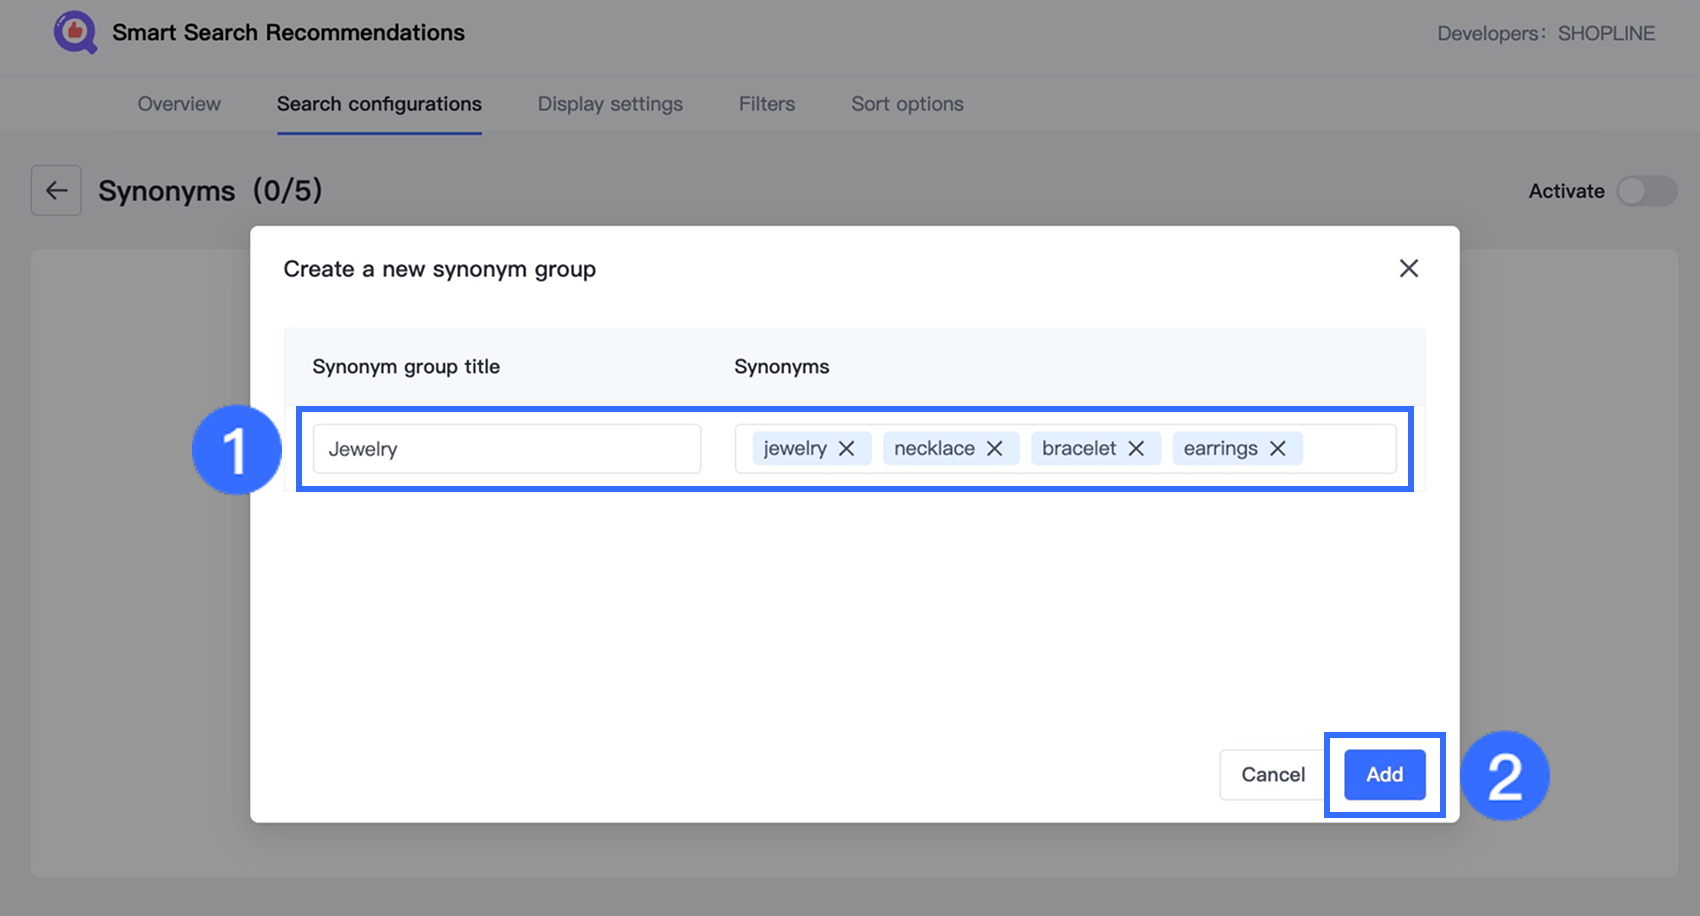Screen dimensions: 1700x916
Task: Click the Cancel button
Action: [x=1272, y=775]
